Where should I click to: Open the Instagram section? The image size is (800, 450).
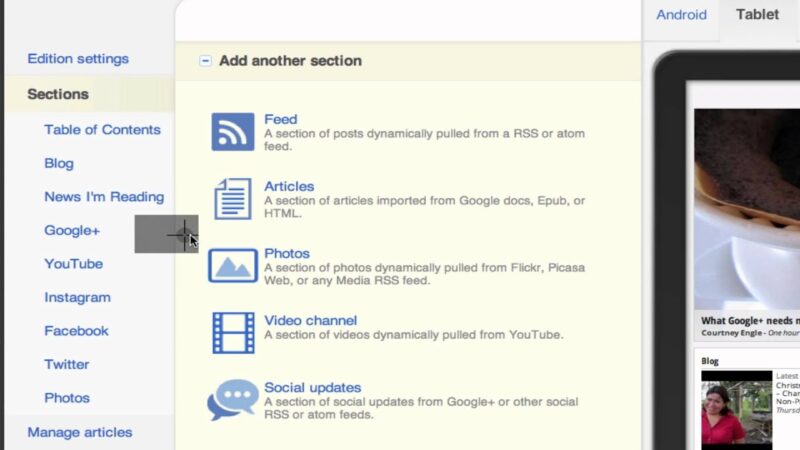77,297
